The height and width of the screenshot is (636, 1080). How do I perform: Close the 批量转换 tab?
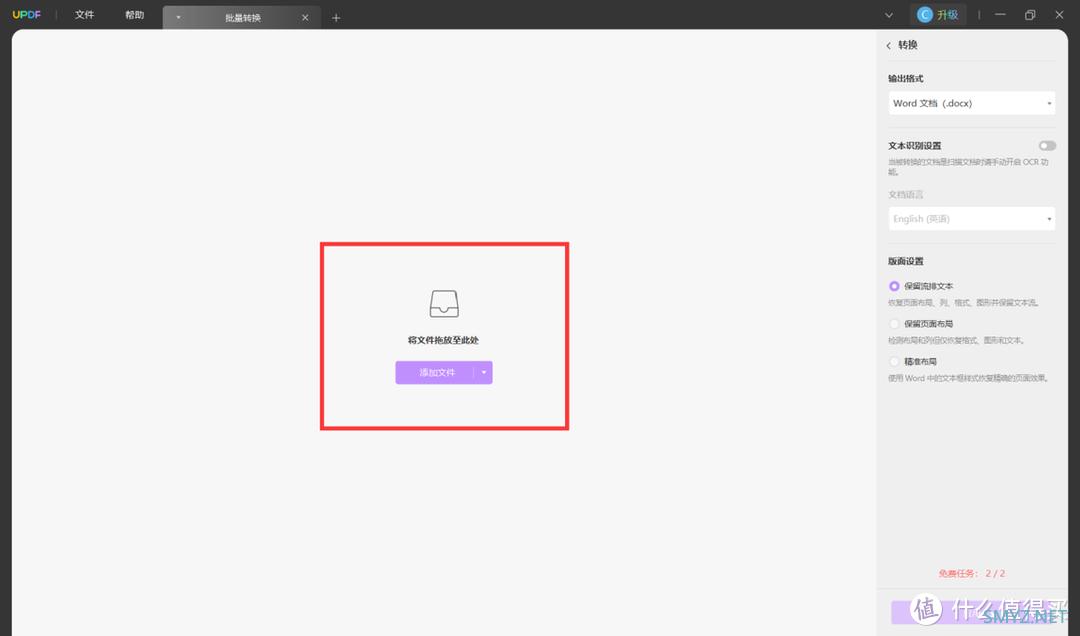305,18
